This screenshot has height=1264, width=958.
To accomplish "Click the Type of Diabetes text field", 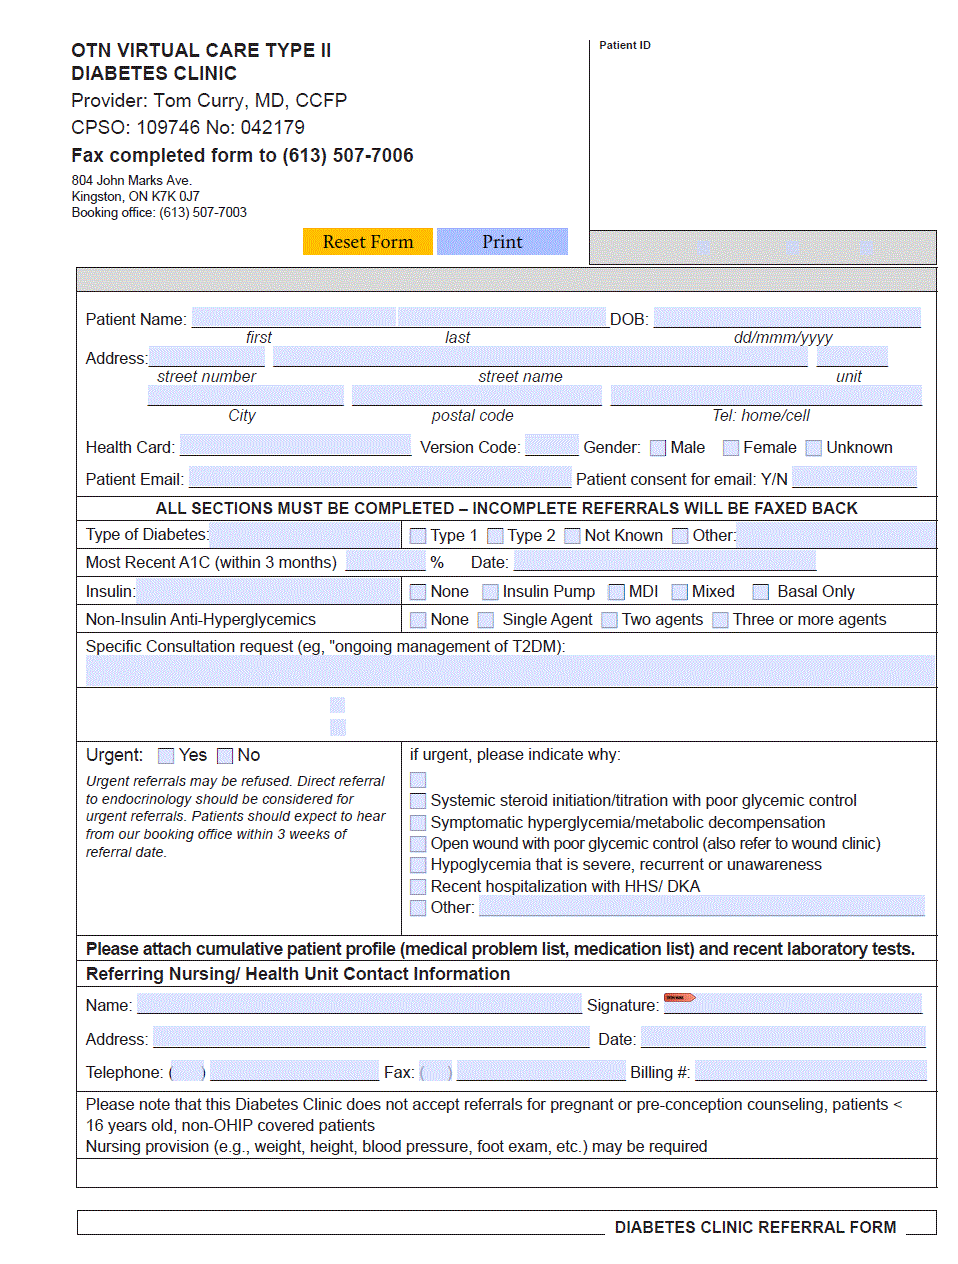I will point(306,535).
